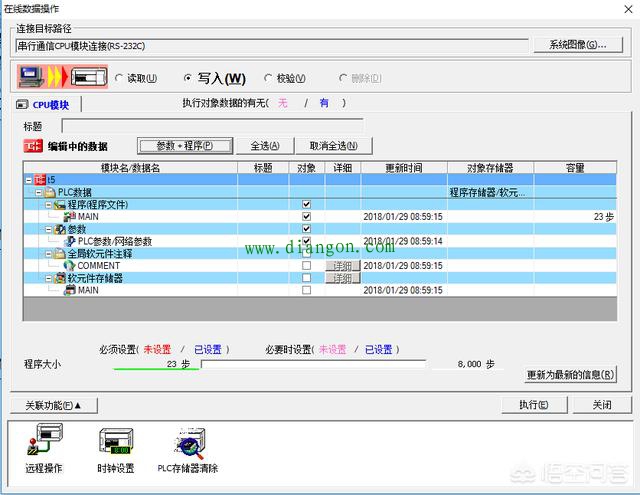
Task: Select the 校验 verify radio button
Action: coord(268,78)
